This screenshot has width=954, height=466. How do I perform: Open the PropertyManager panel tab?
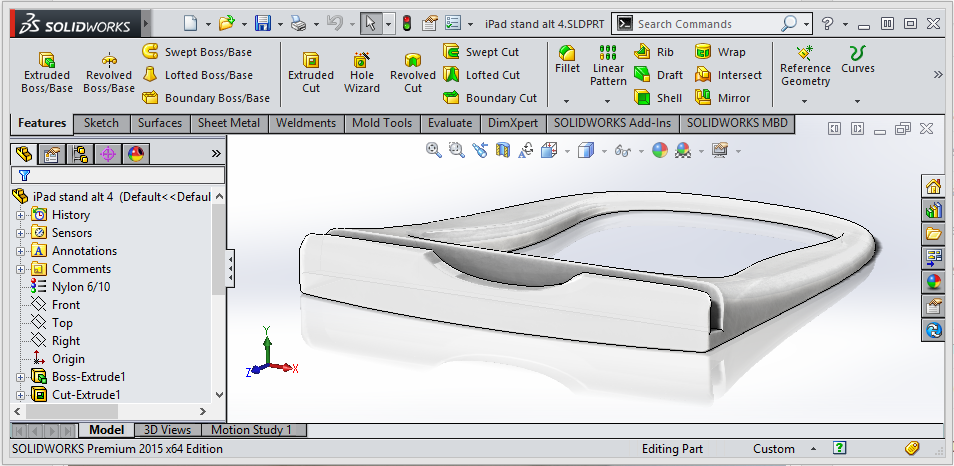[x=52, y=153]
